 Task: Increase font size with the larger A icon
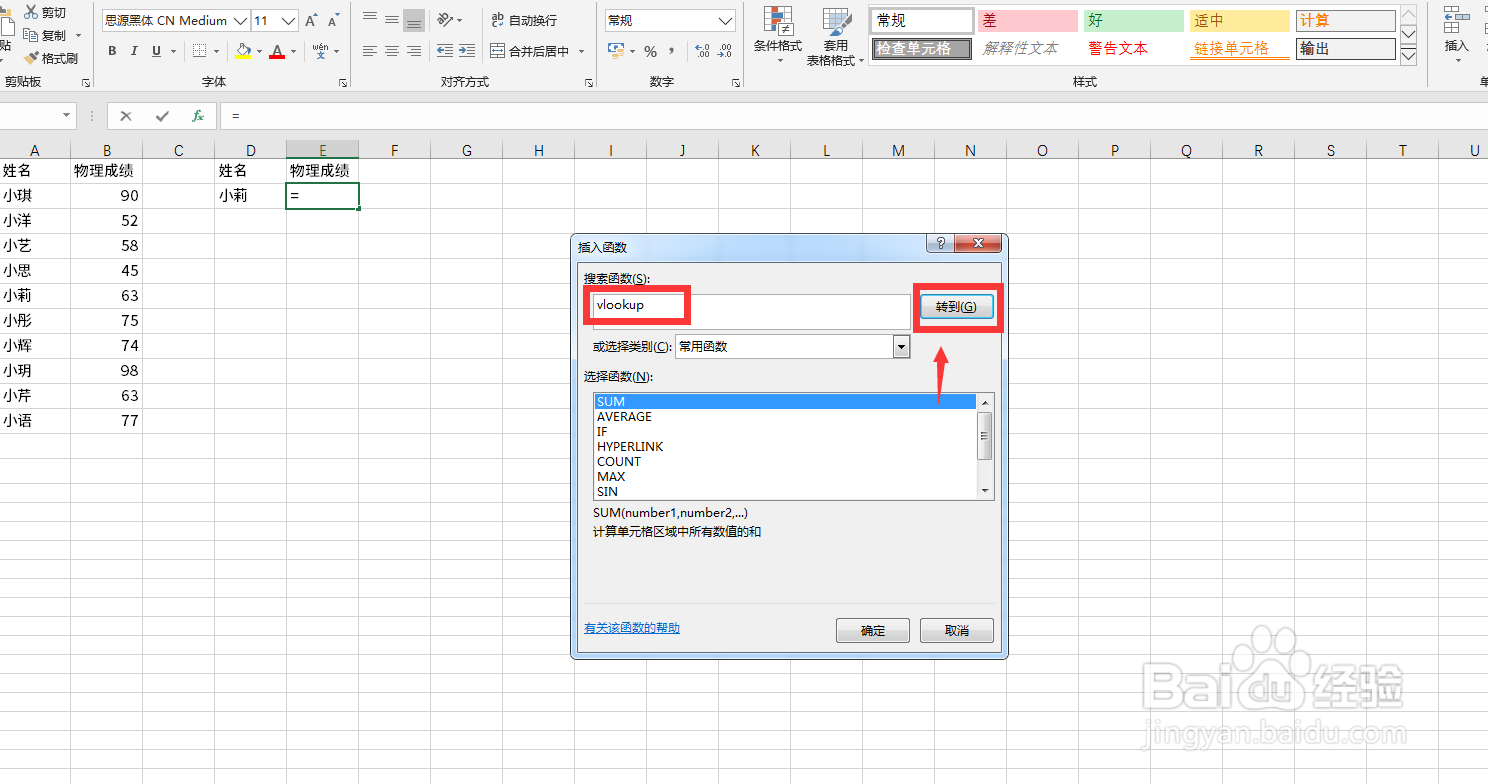311,21
